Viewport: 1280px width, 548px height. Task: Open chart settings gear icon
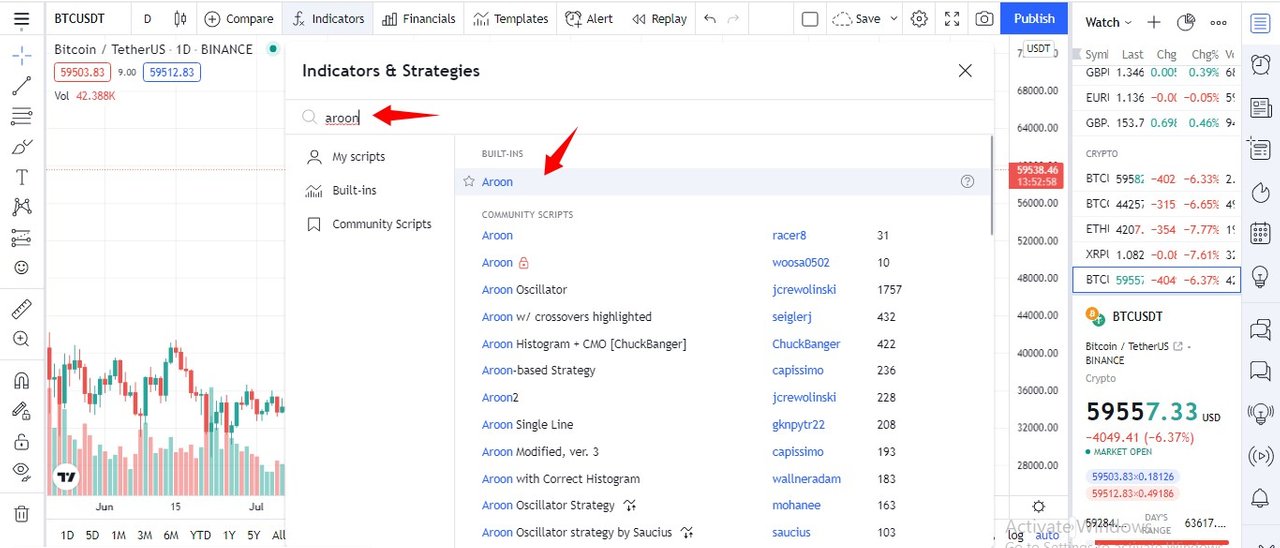coord(919,19)
